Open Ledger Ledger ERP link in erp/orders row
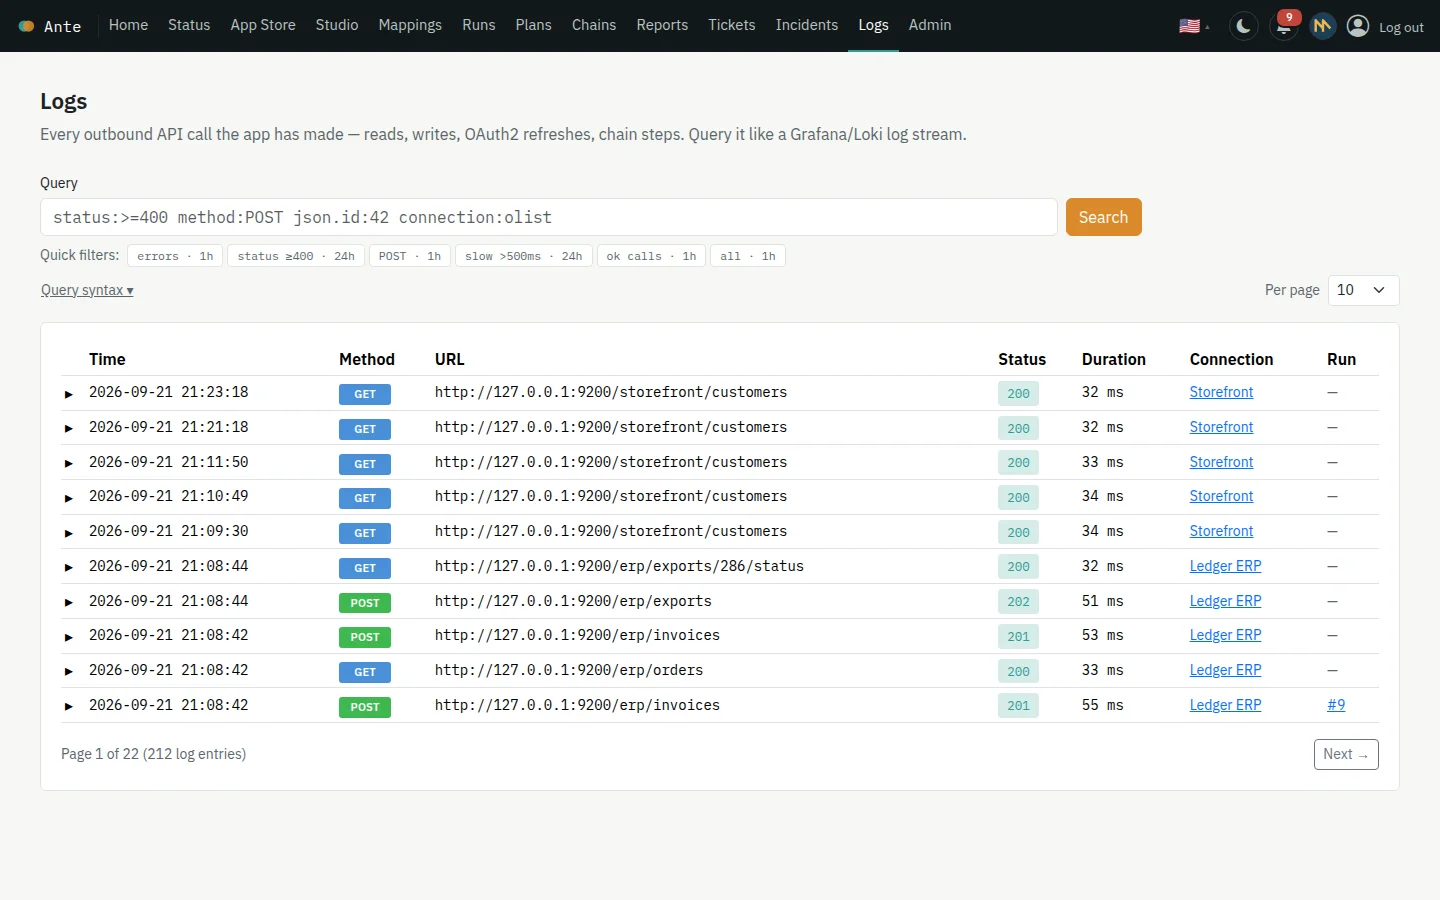 tap(1225, 670)
